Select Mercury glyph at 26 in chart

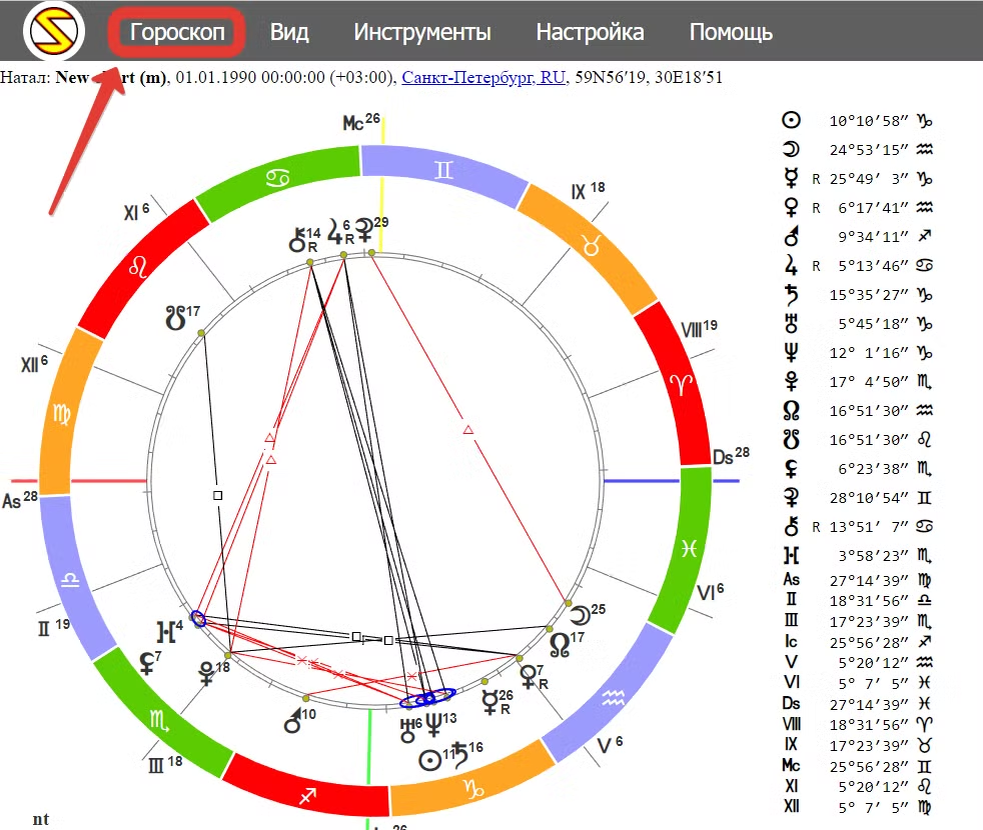click(x=490, y=703)
